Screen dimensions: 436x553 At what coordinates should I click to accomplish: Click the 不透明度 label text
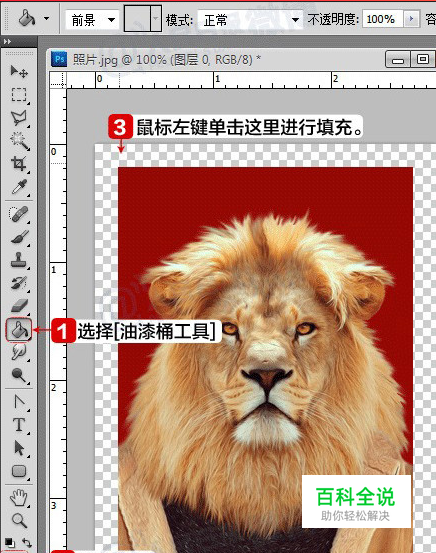(x=333, y=19)
